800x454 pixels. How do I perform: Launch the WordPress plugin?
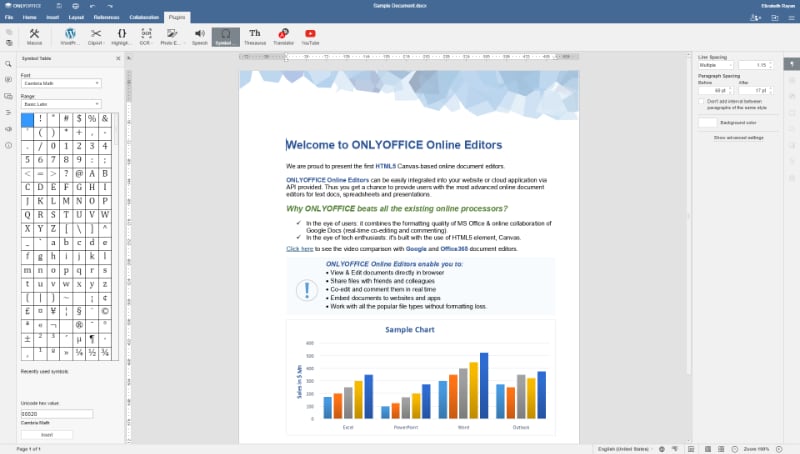(x=70, y=37)
